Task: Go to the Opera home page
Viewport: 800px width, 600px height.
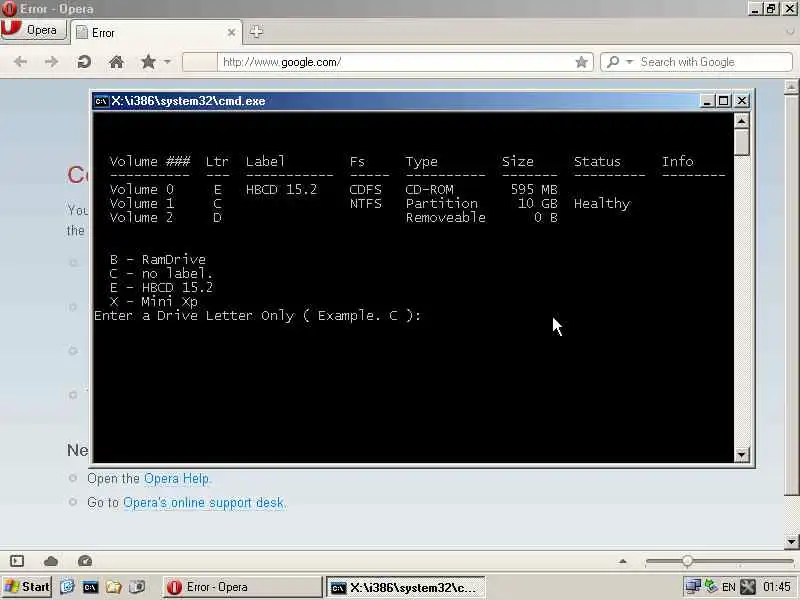Action: coord(116,62)
